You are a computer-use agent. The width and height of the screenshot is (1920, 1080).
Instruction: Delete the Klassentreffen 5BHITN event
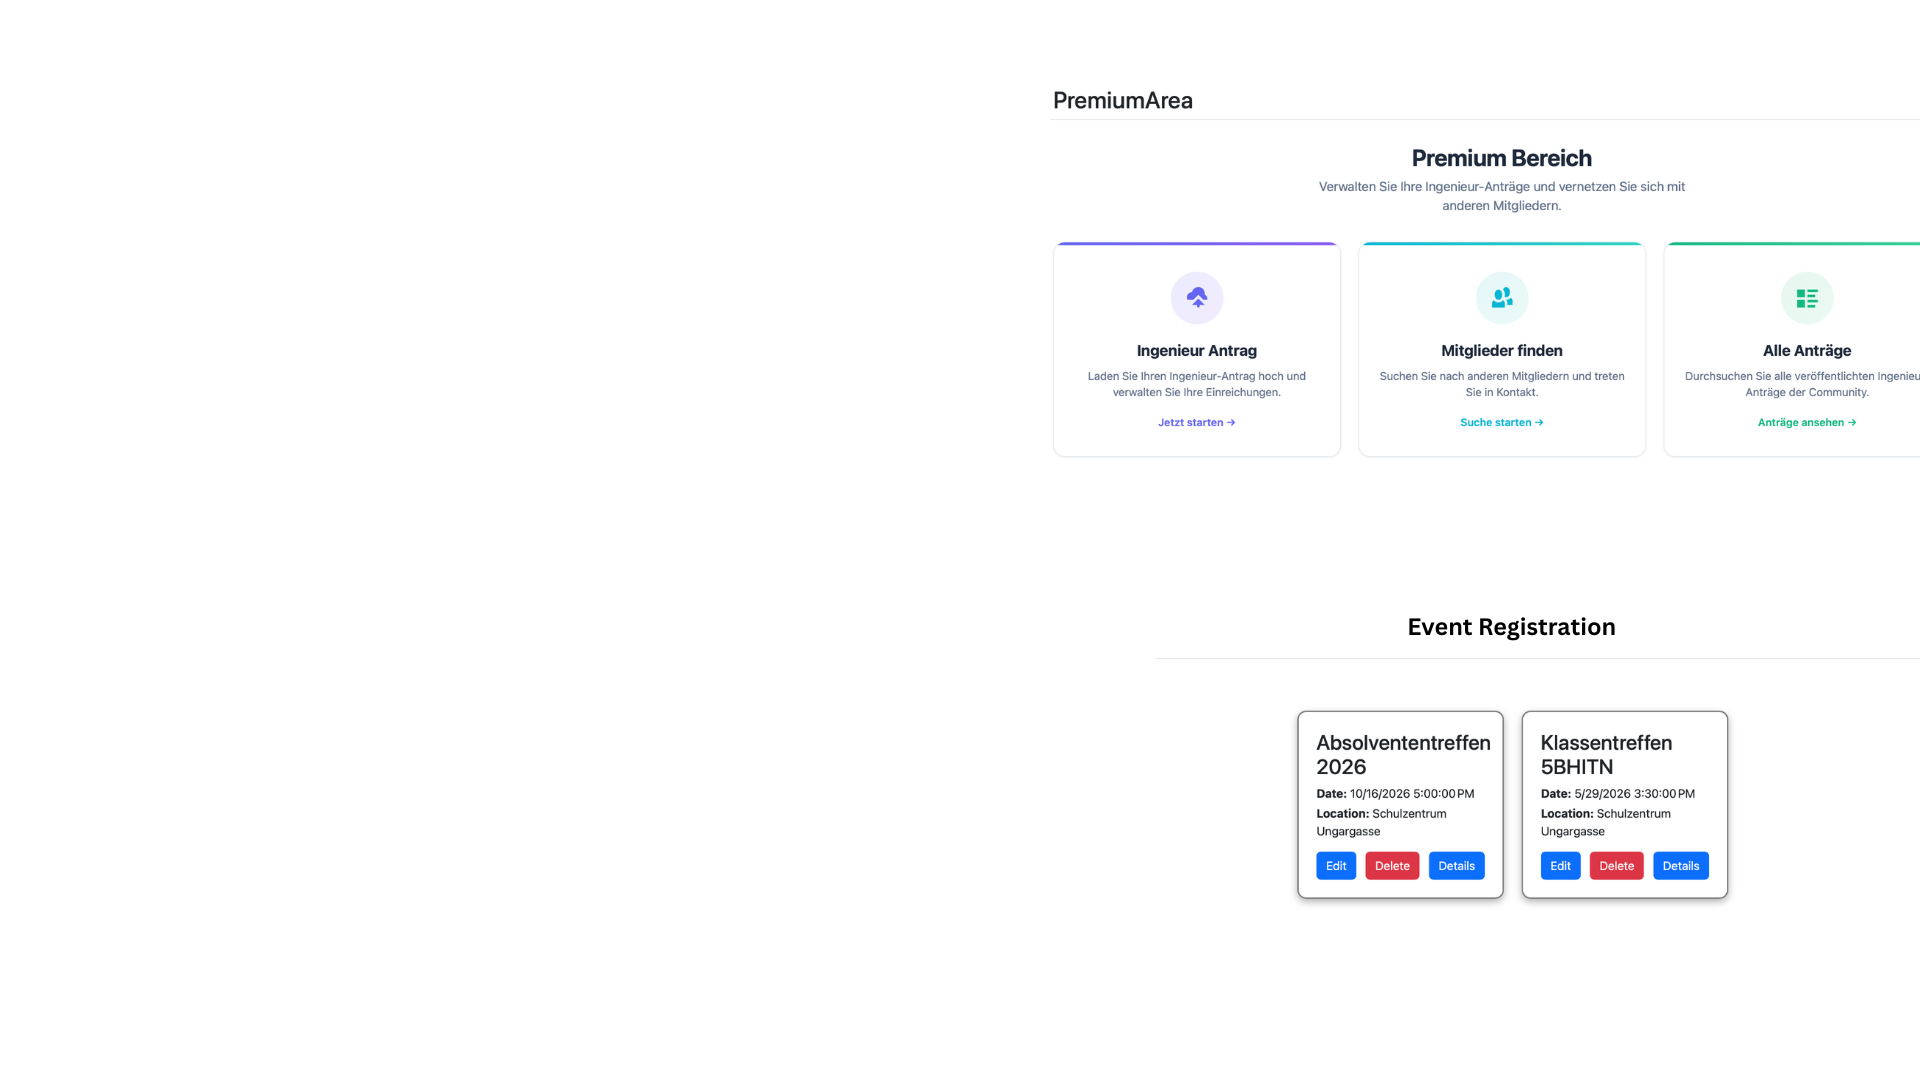(x=1616, y=866)
